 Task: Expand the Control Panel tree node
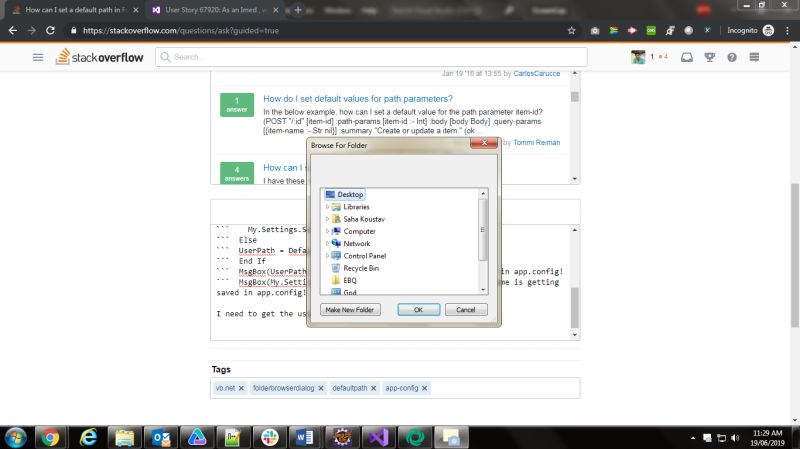328,256
